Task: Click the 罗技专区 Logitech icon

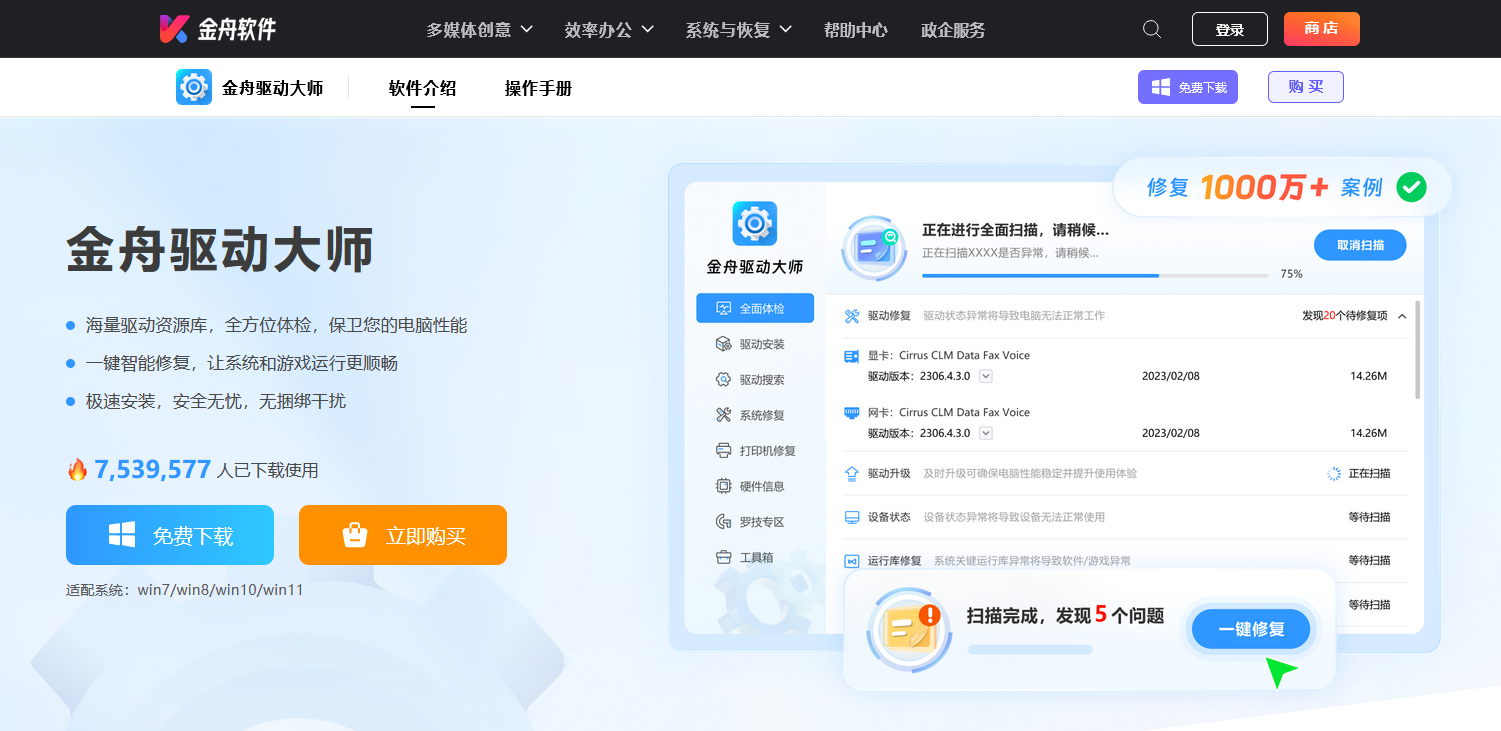Action: click(724, 522)
